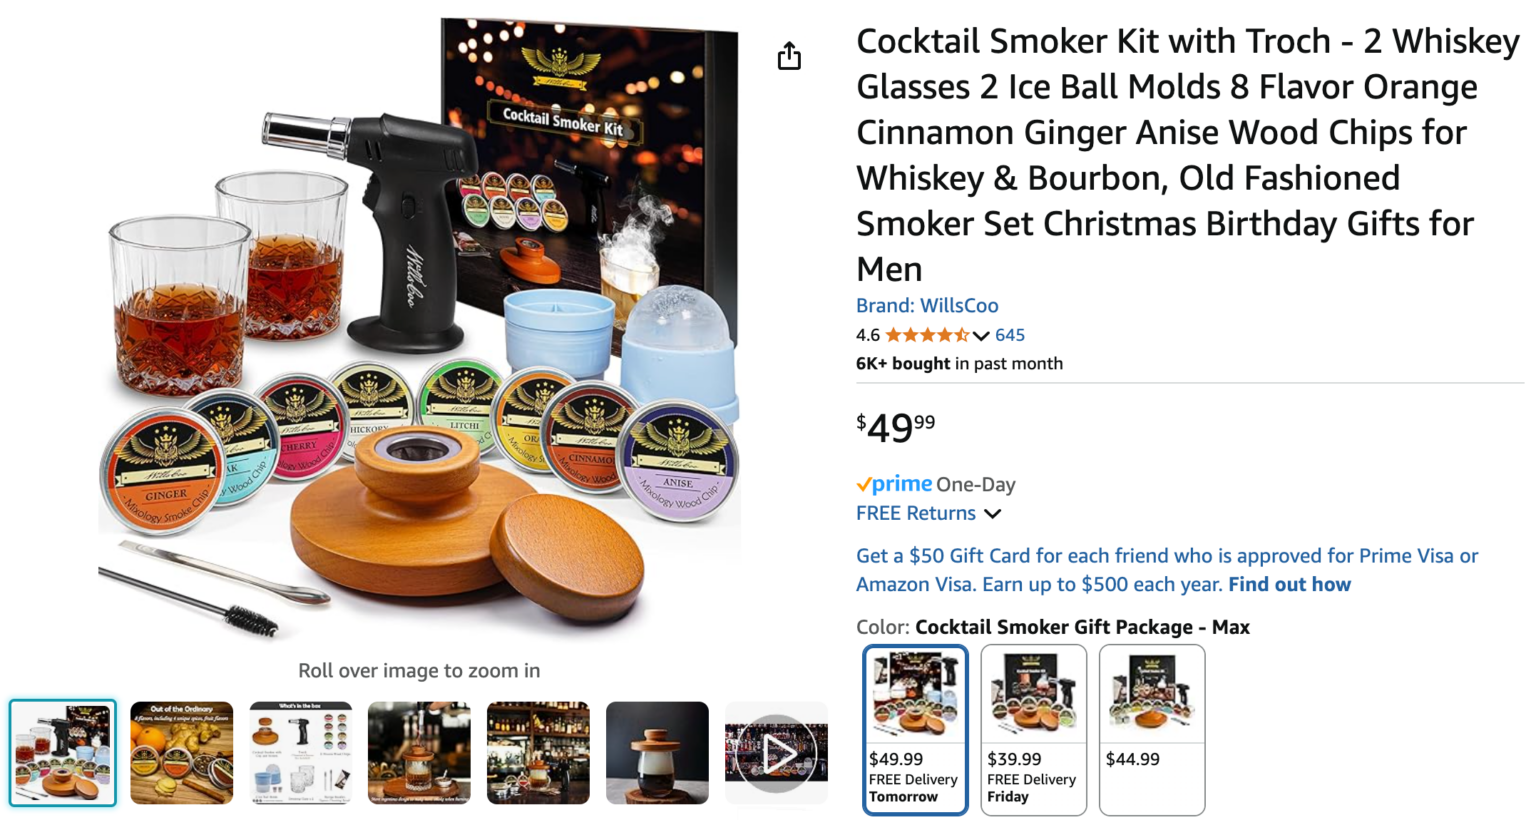Image resolution: width=1536 pixels, height=820 pixels.
Task: Select the liquor shelf background thumbnail
Action: (x=538, y=753)
